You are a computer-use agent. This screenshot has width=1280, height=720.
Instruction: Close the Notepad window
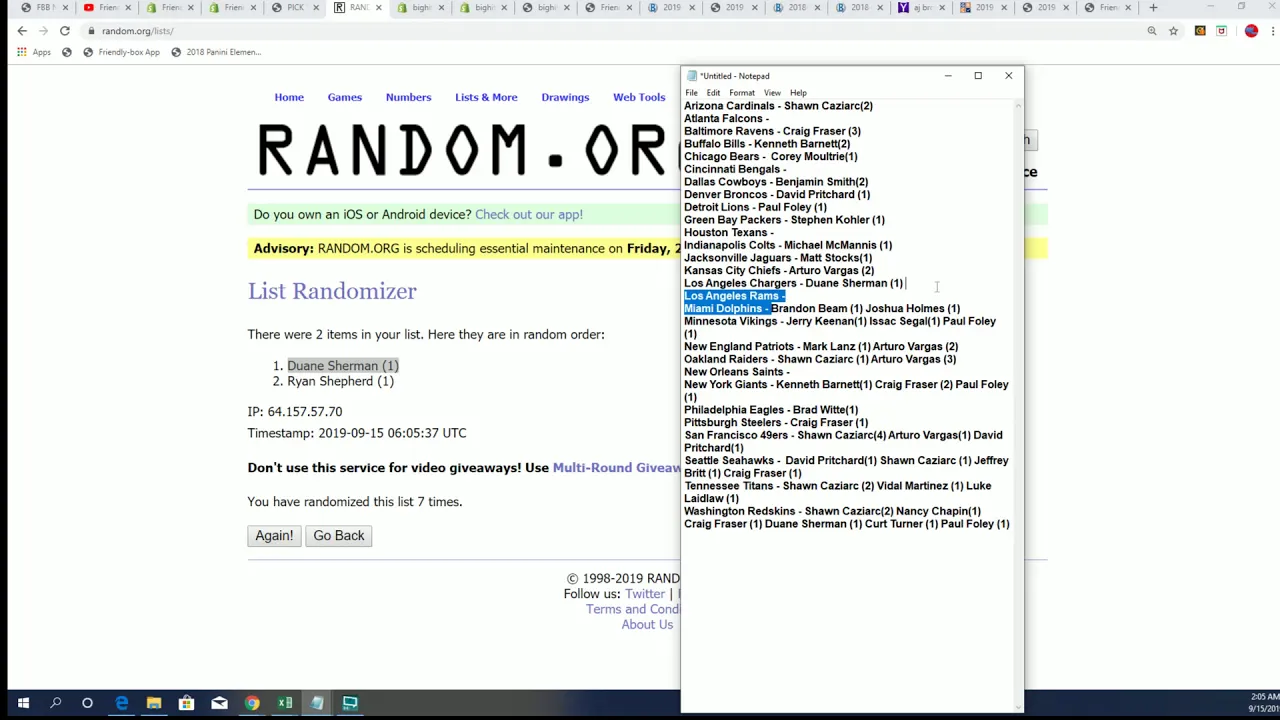click(1008, 76)
